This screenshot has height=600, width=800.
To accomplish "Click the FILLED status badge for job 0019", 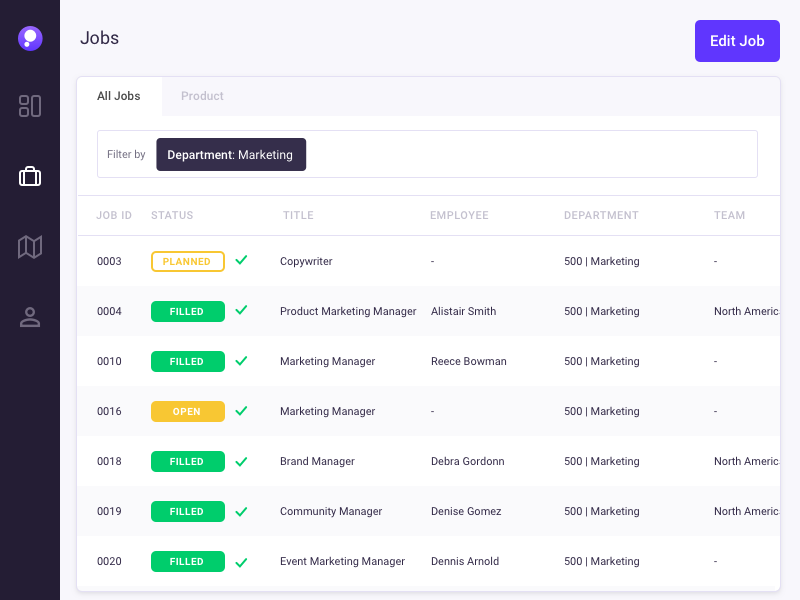I will pos(188,511).
